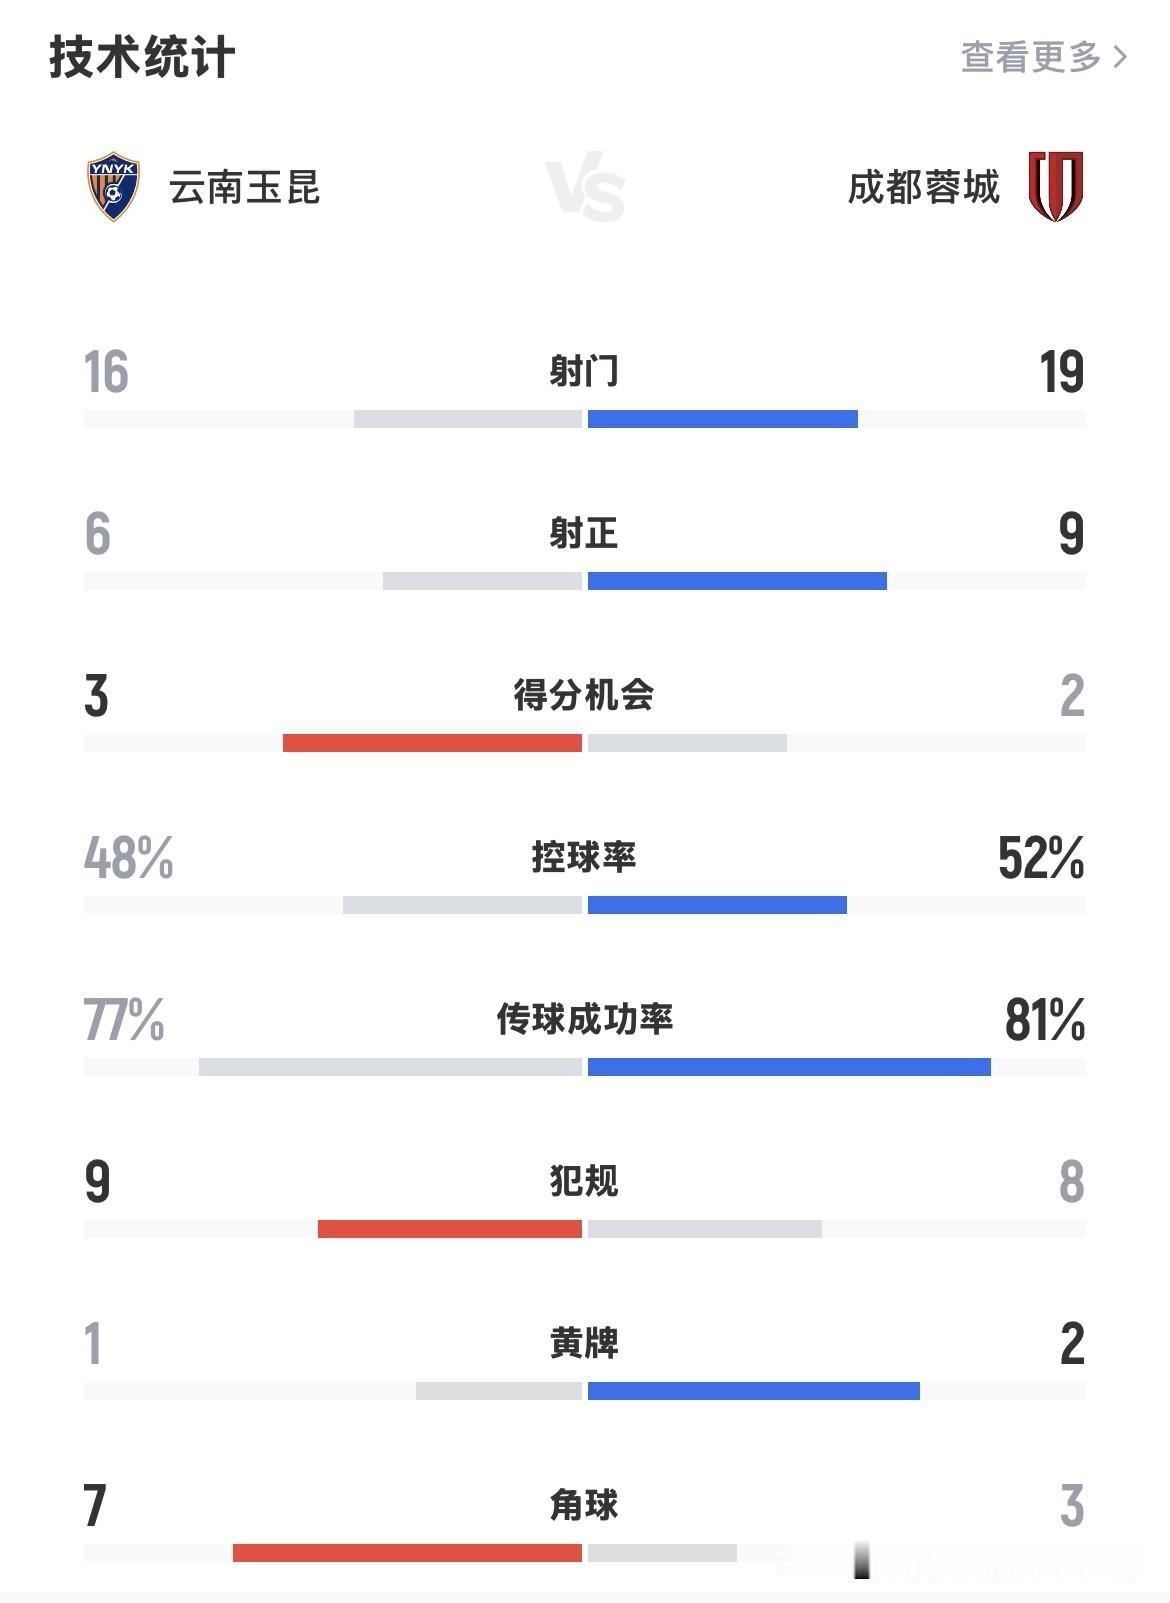Screen dimensions: 1170x1603
Task: Click the blue bar under 控球率
Action: click(717, 905)
